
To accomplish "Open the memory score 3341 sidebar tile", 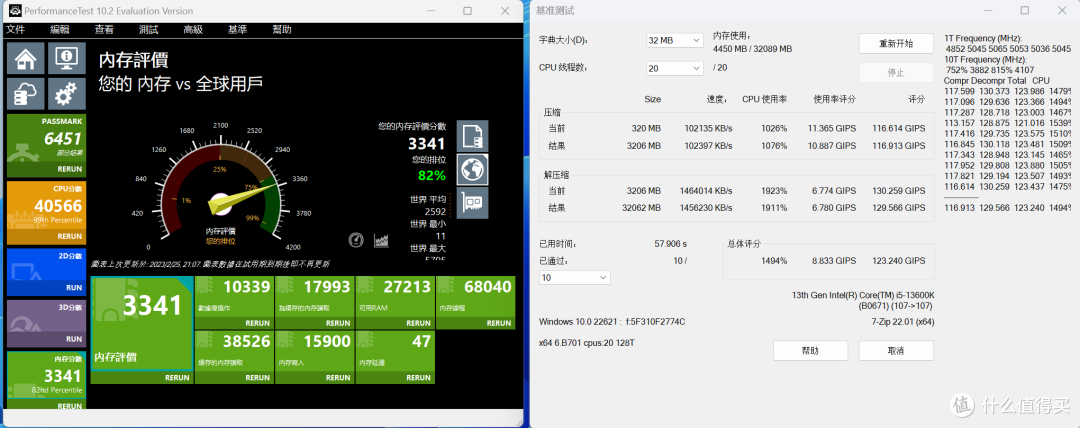I will pos(46,381).
